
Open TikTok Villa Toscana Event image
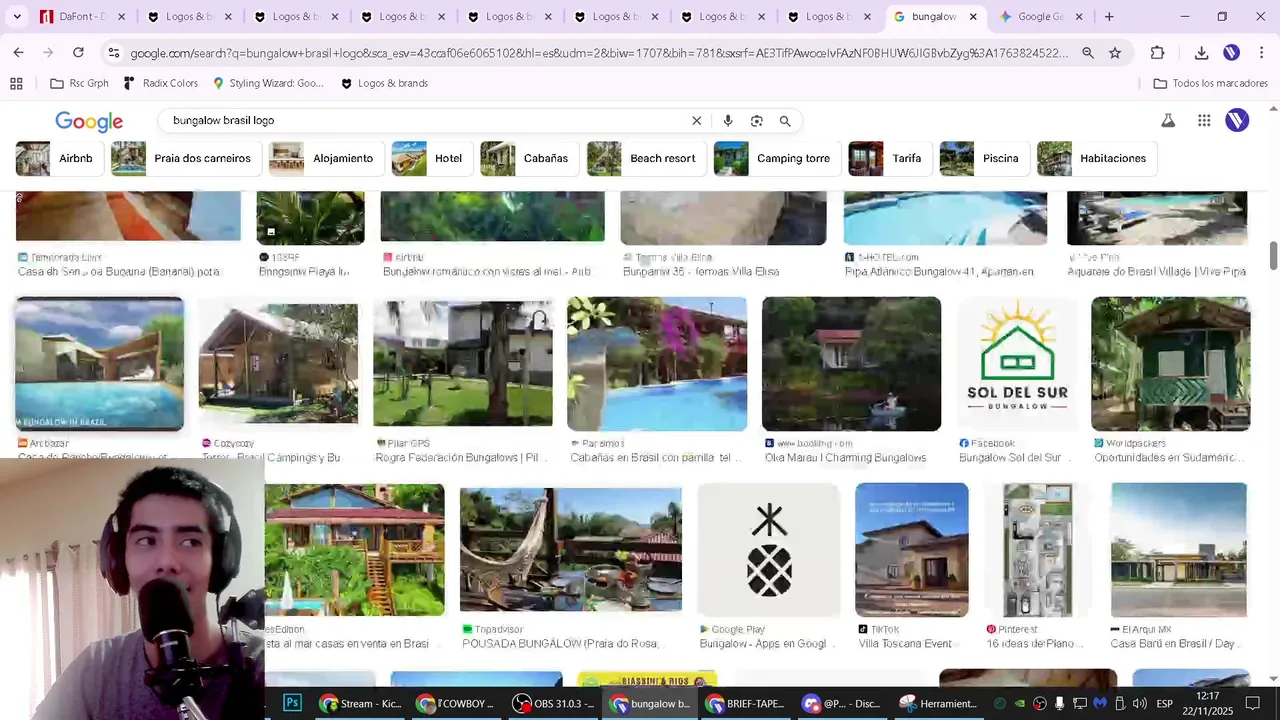coord(911,550)
